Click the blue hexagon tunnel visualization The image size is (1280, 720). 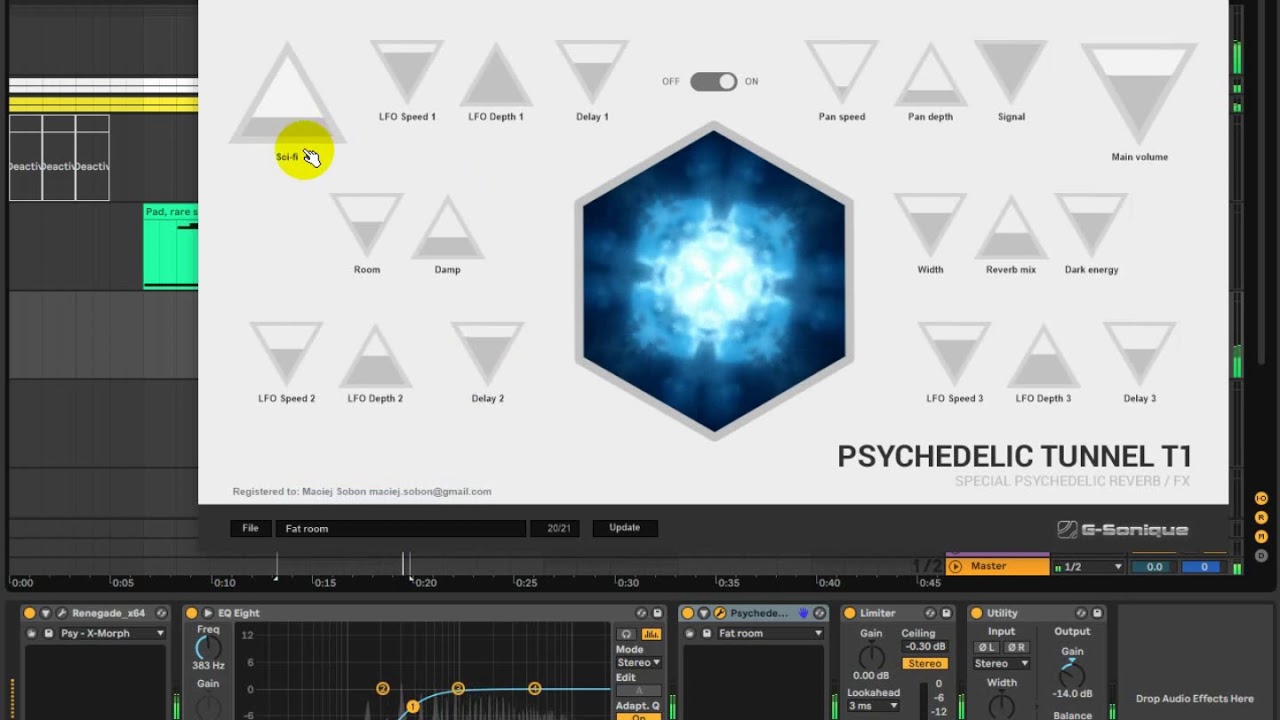click(x=714, y=280)
